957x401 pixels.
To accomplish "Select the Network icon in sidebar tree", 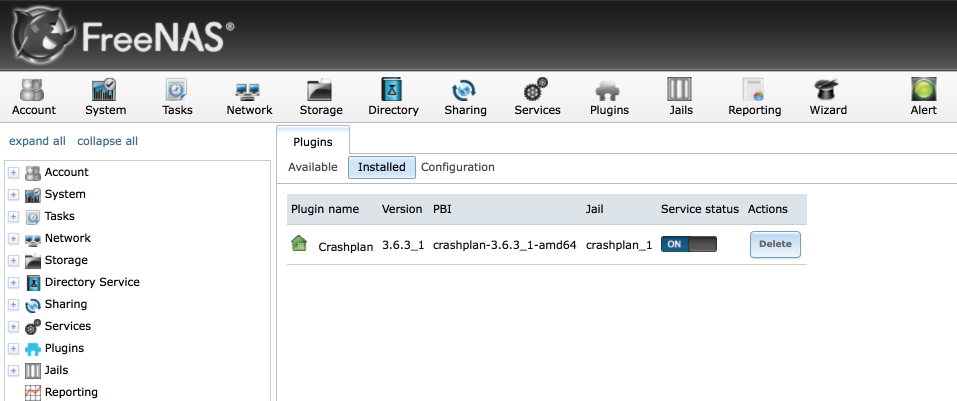I will click(x=33, y=239).
